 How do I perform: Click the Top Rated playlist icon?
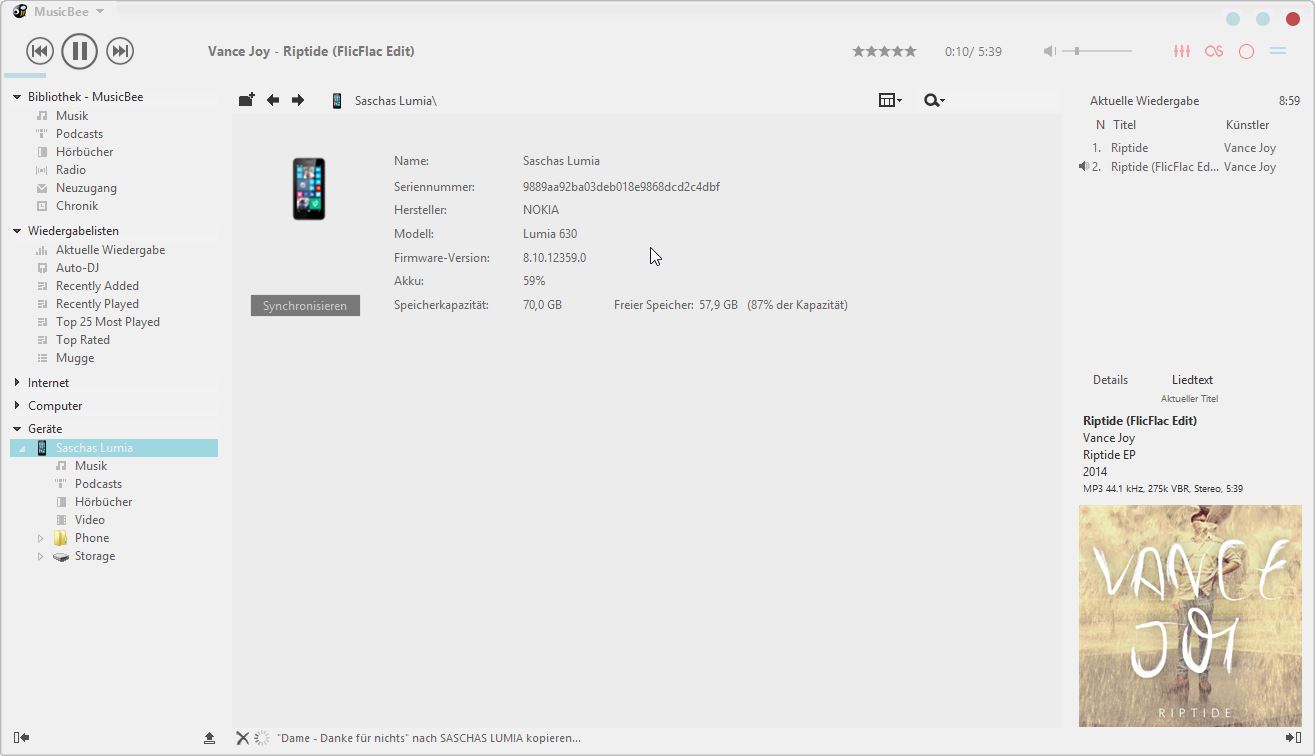[42, 340]
